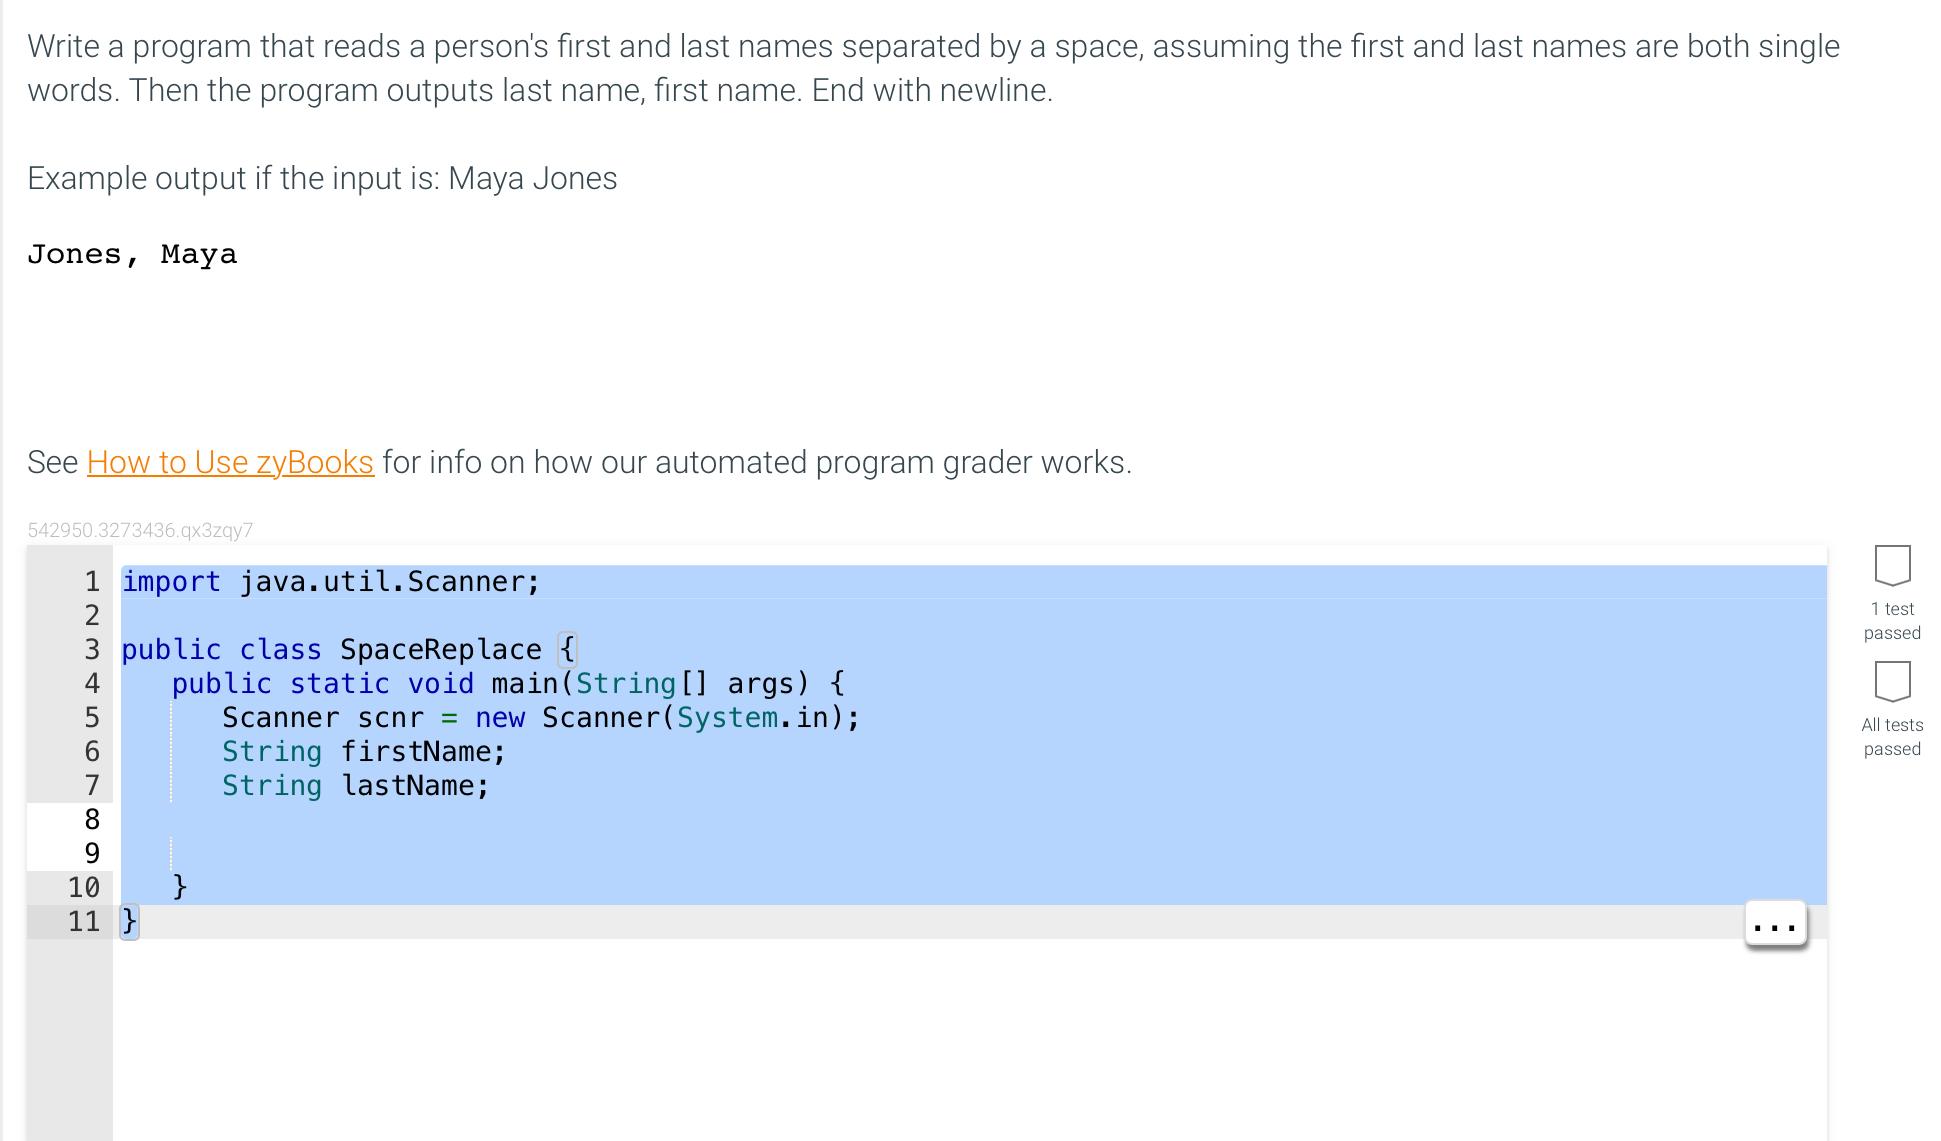Click line number 5 beside Scanner declaration
Image resolution: width=1941 pixels, height=1141 pixels.
click(x=91, y=716)
